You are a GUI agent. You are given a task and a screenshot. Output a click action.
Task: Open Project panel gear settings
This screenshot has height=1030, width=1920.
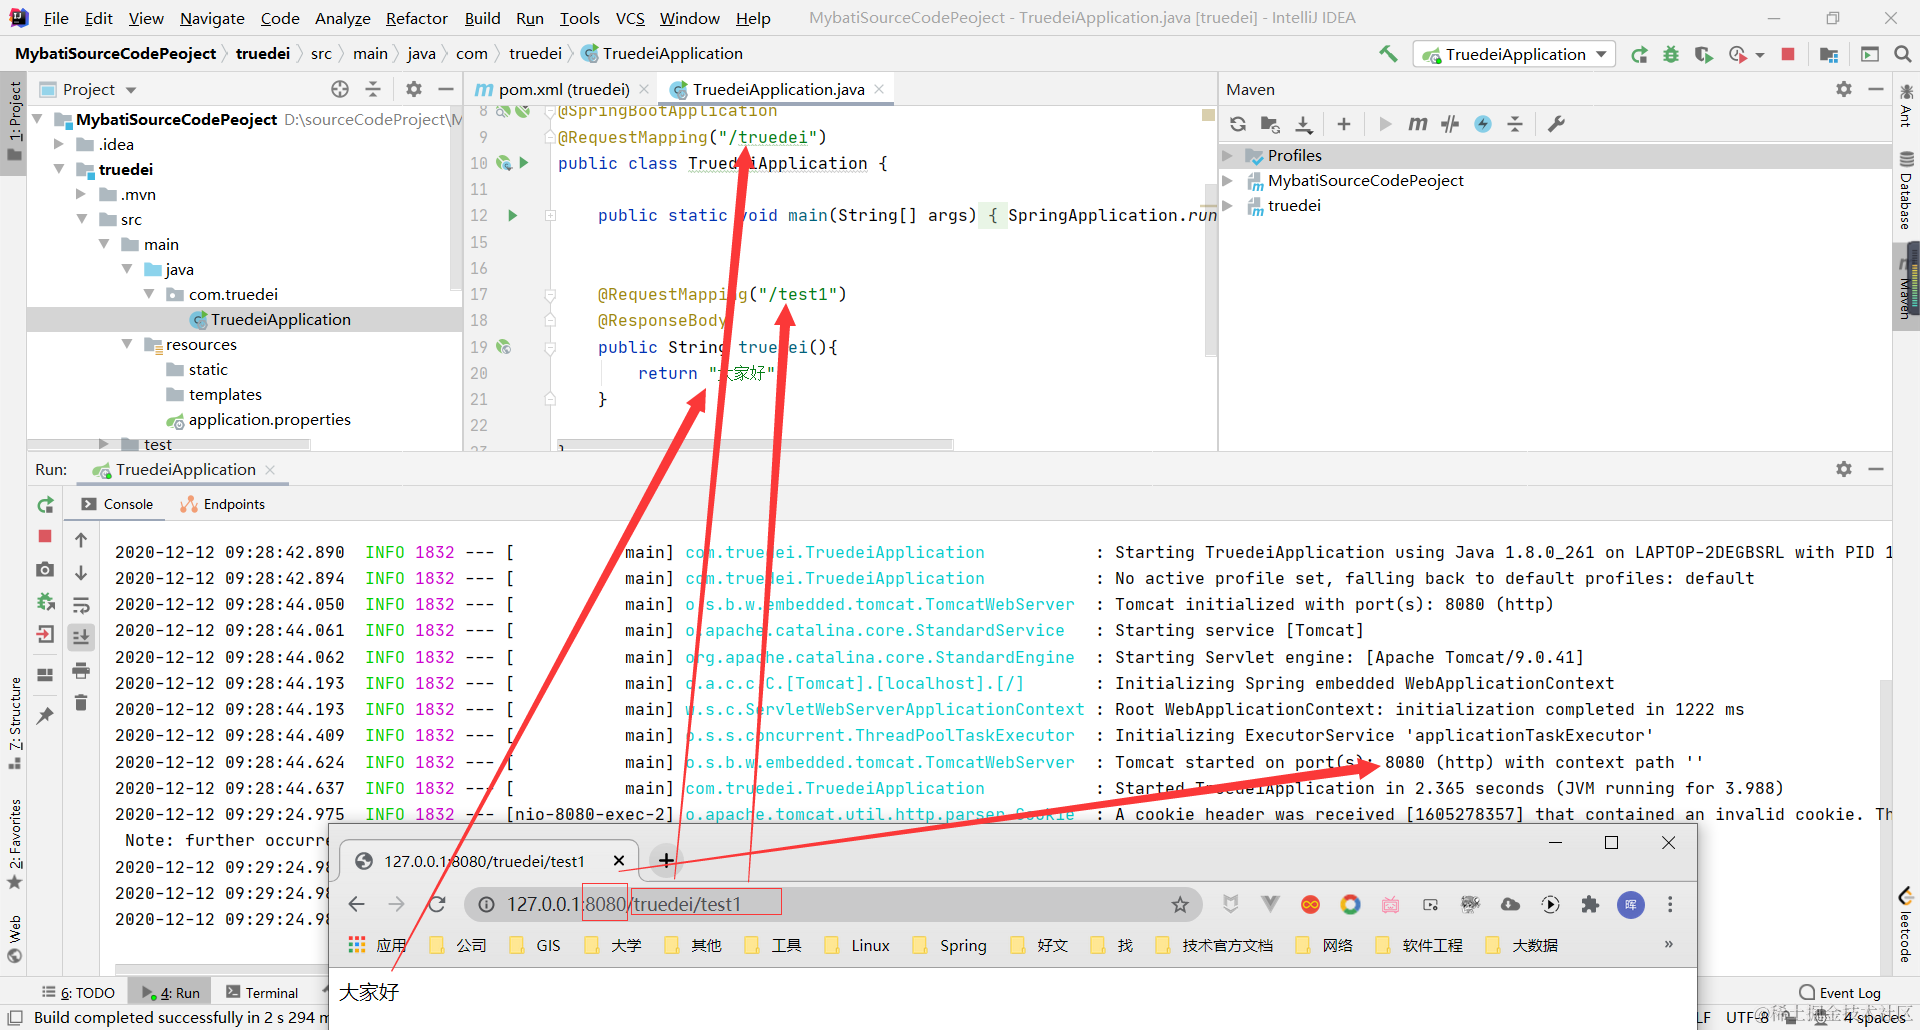tap(414, 89)
